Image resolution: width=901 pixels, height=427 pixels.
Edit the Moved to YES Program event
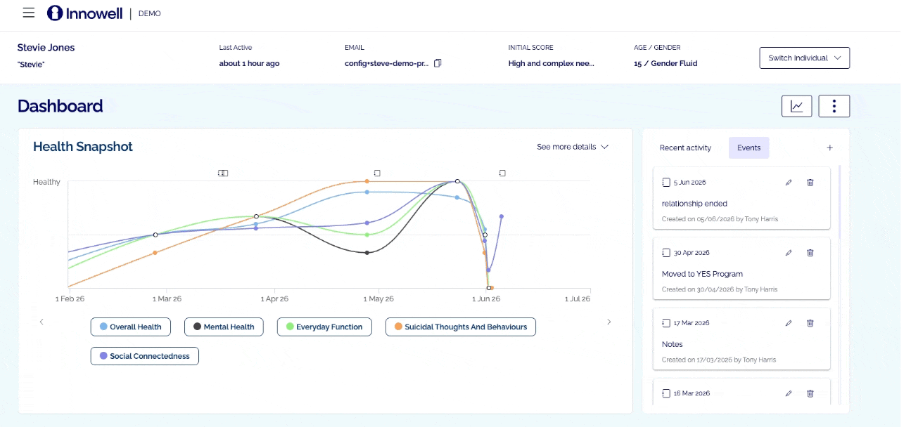coord(788,253)
